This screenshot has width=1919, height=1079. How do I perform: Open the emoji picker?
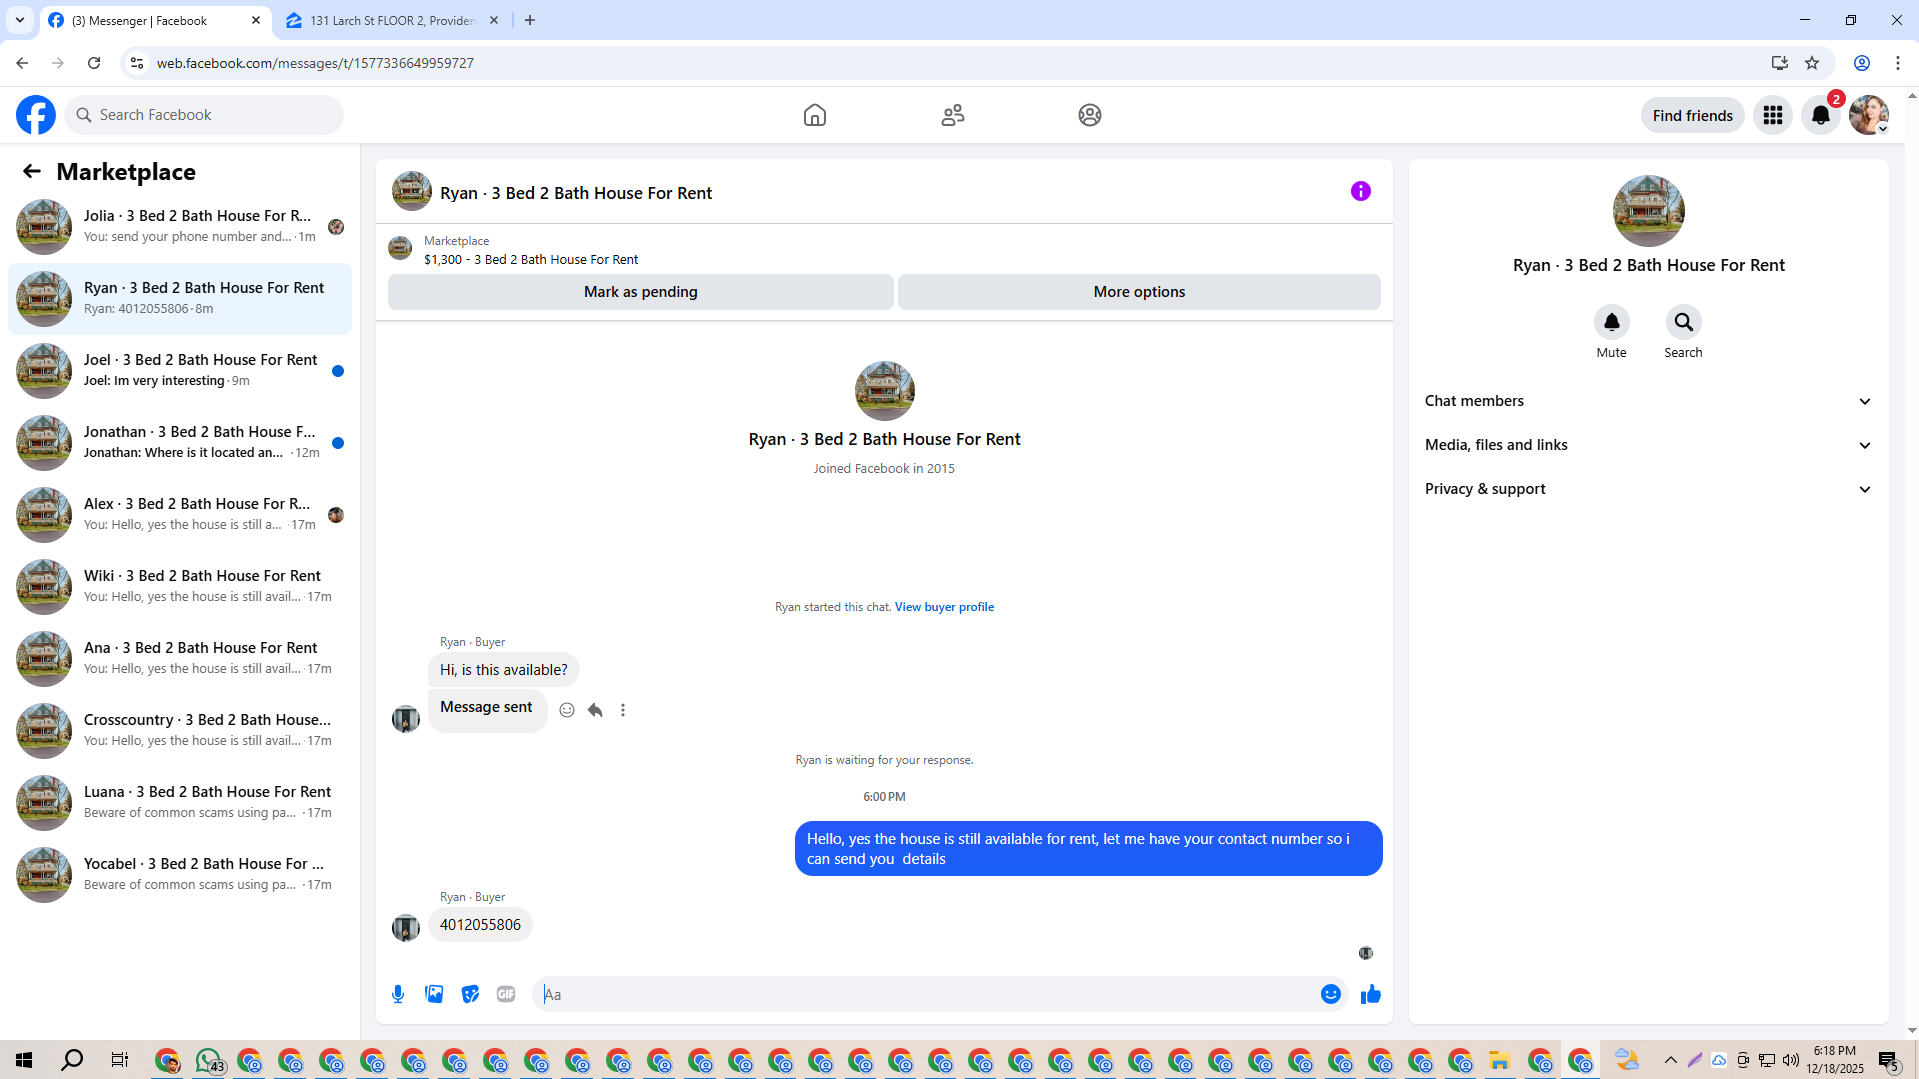(1331, 994)
